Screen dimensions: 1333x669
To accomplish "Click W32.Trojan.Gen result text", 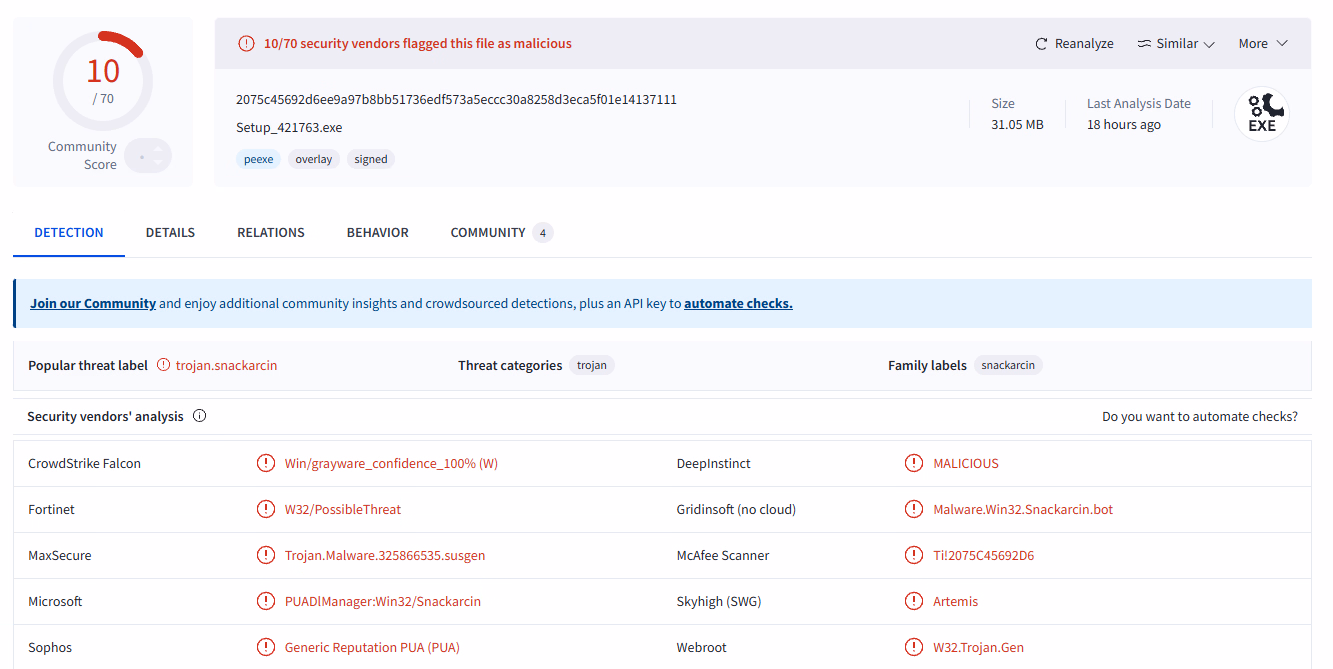I will point(979,647).
